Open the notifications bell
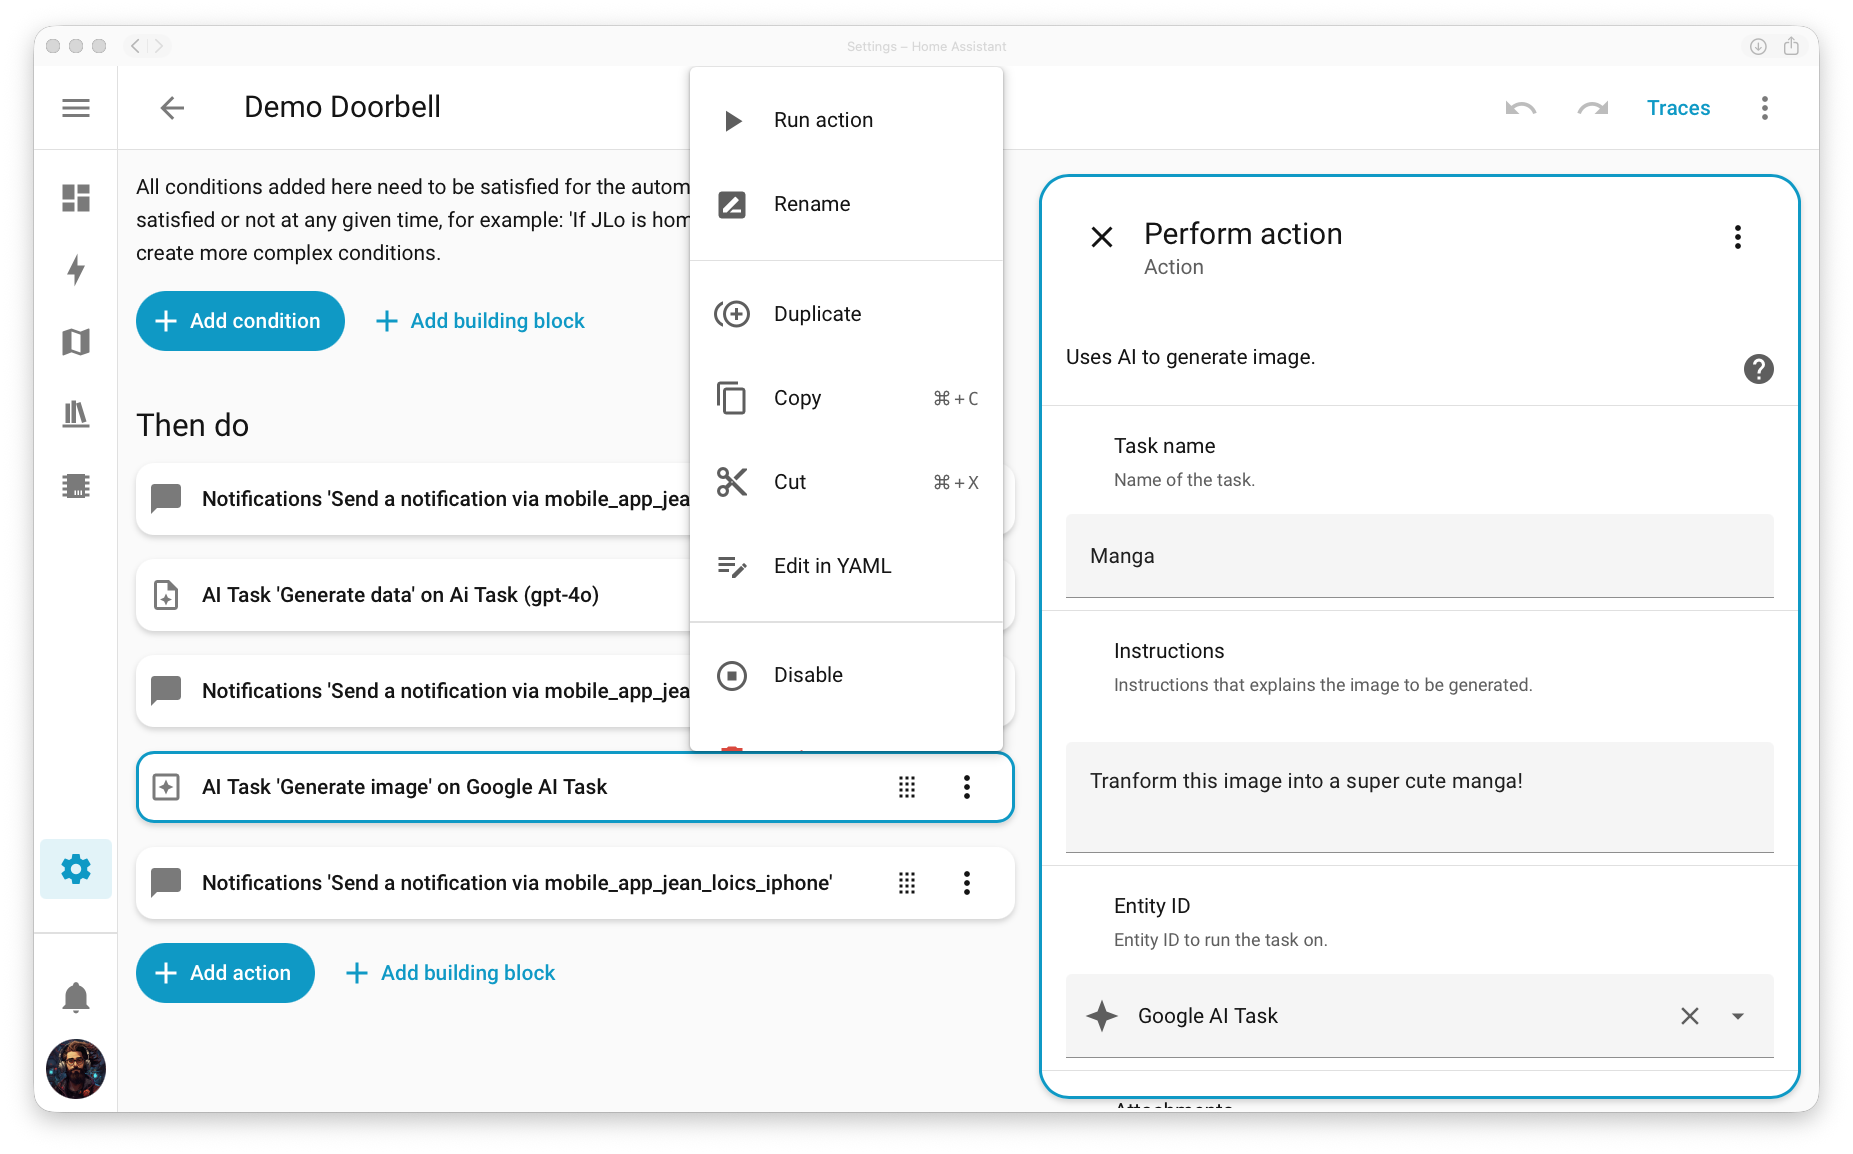 click(76, 996)
